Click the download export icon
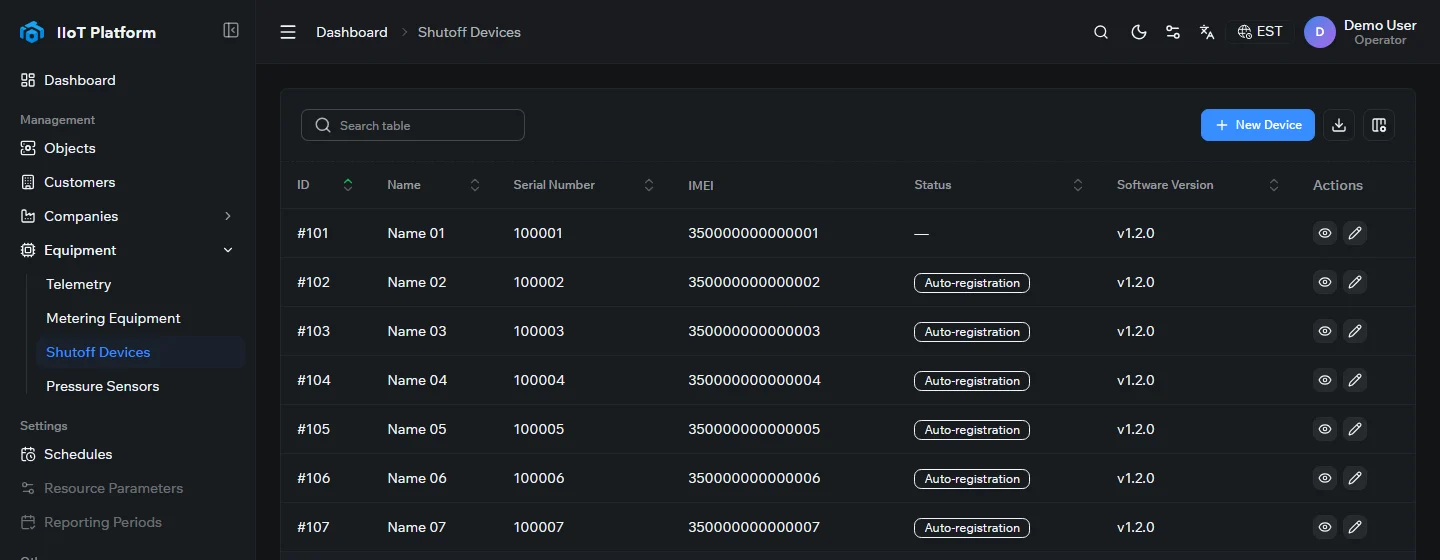 tap(1339, 125)
